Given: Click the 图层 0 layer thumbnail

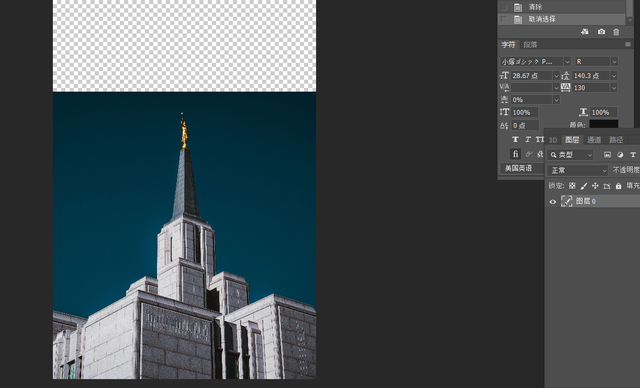Looking at the screenshot, I should (x=566, y=202).
